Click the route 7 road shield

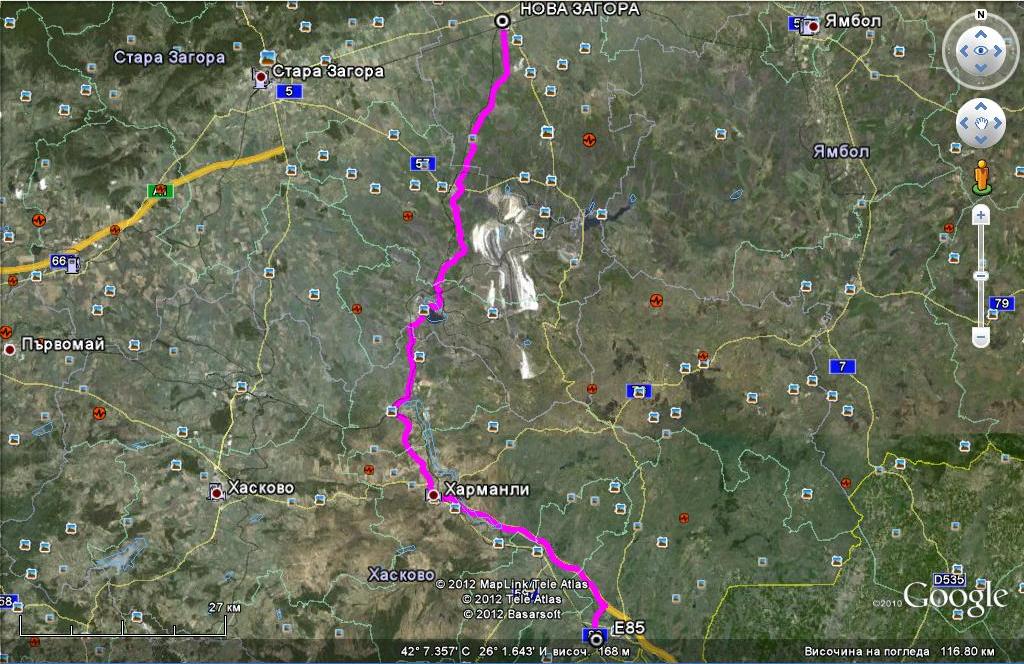point(844,367)
